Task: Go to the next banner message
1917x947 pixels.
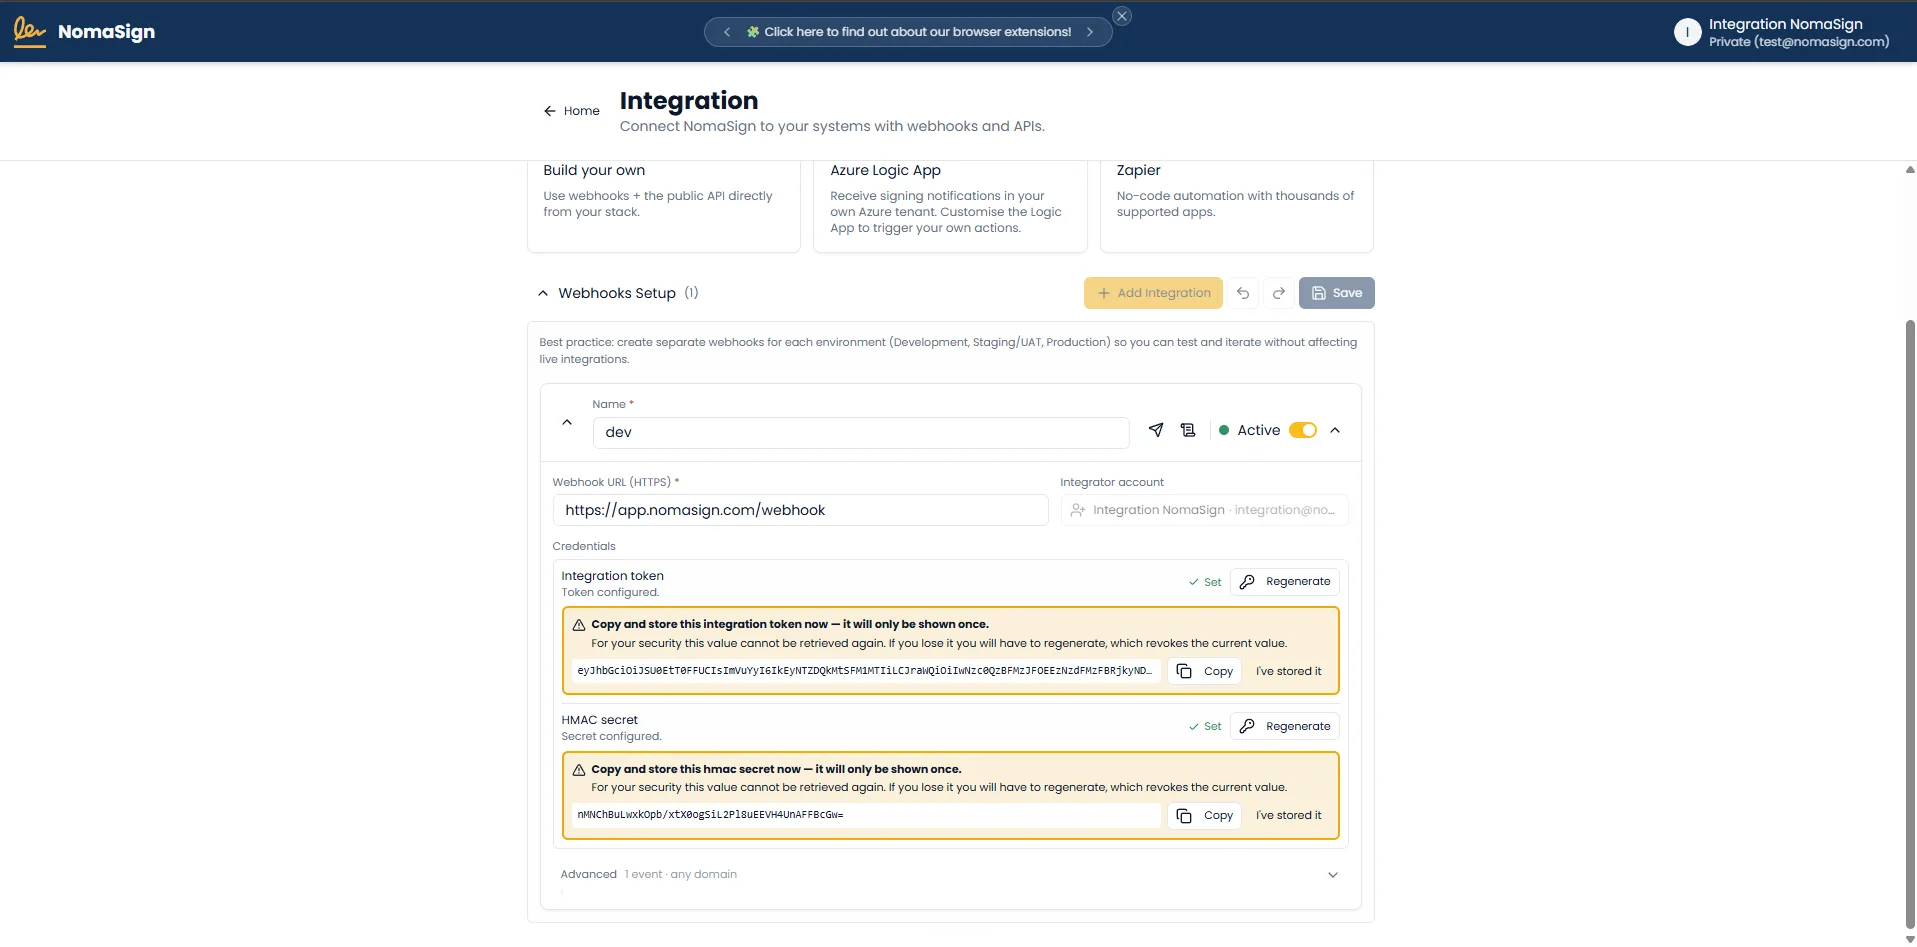Action: 1090,32
